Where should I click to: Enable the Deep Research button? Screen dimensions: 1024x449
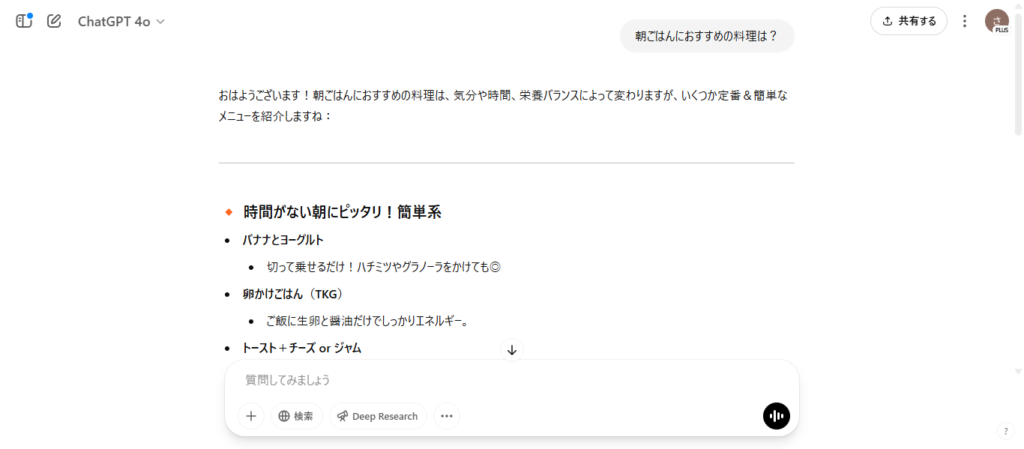(x=378, y=416)
